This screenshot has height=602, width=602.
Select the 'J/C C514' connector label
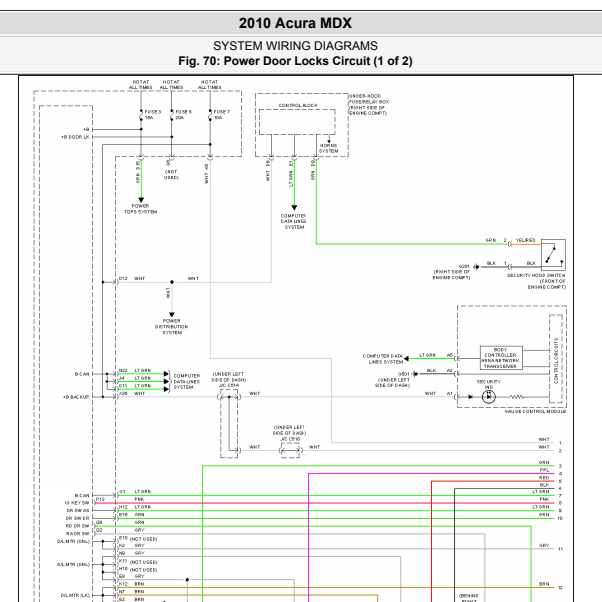(229, 385)
